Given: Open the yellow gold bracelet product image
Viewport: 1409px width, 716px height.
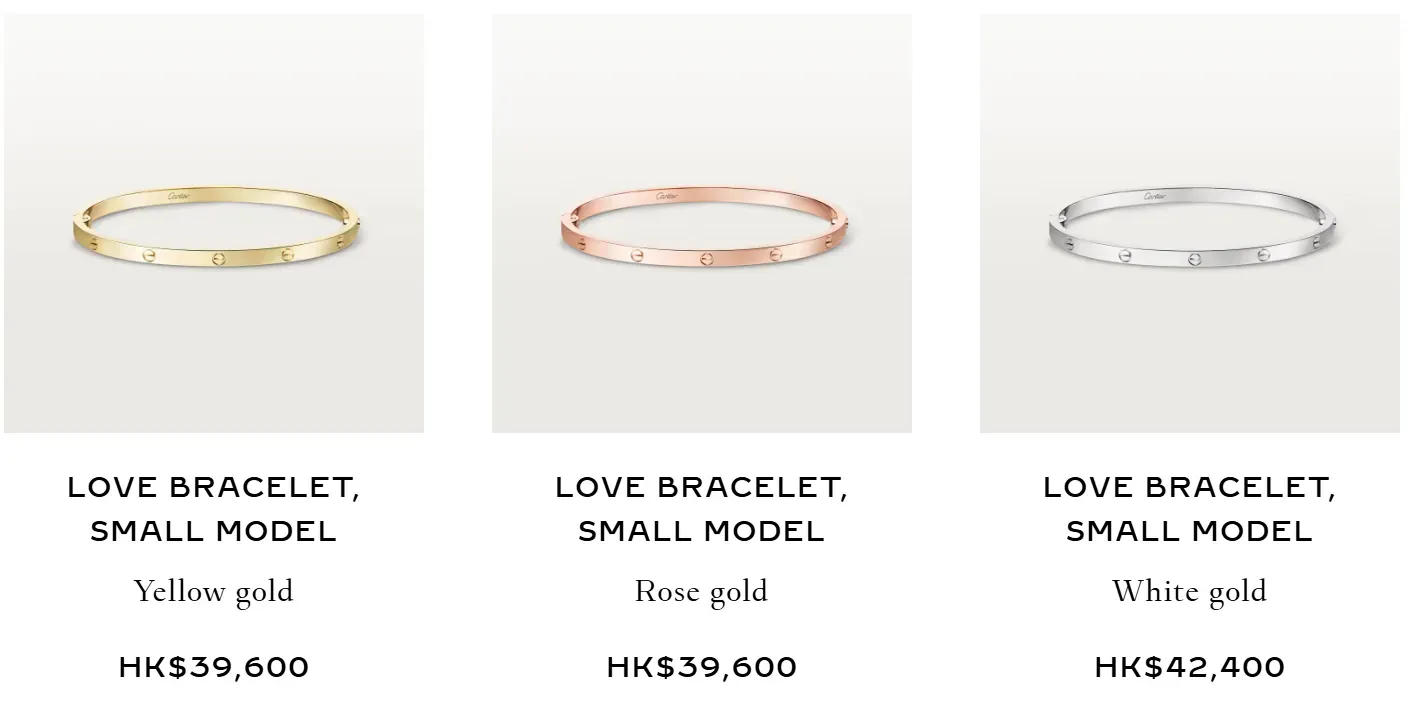Looking at the screenshot, I should [214, 223].
